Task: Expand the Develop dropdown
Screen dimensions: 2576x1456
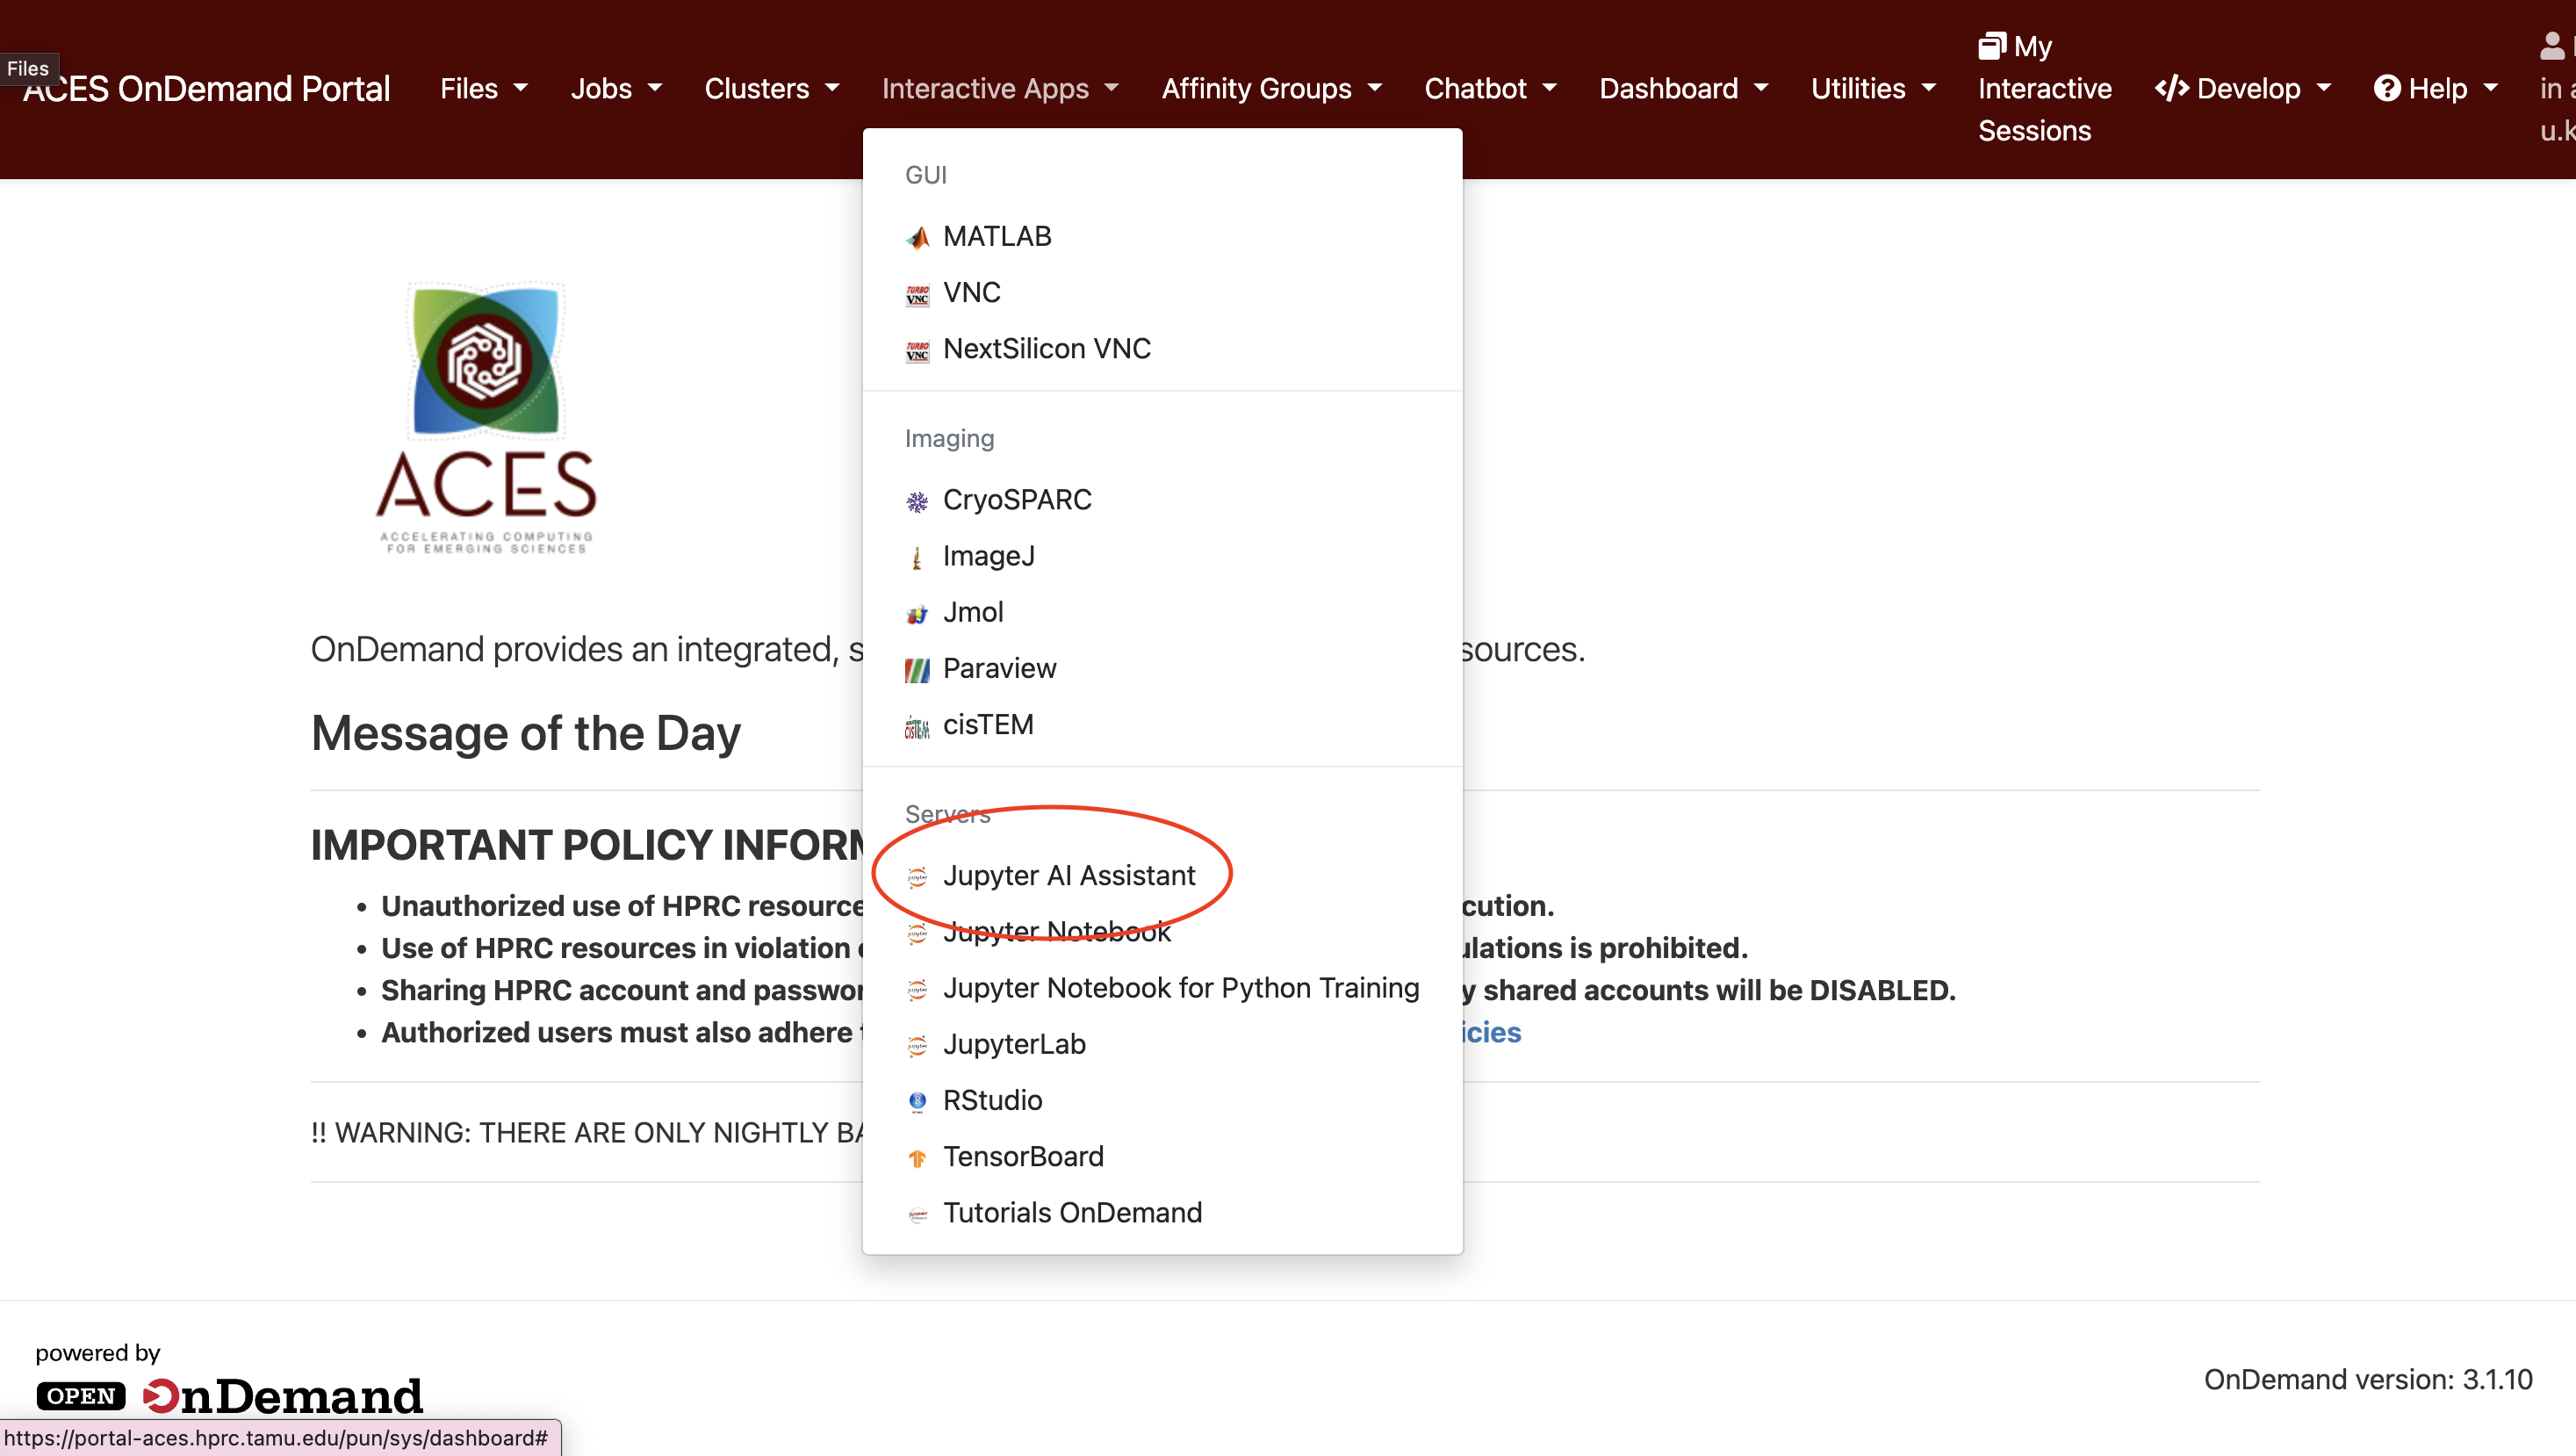Action: [2243, 88]
